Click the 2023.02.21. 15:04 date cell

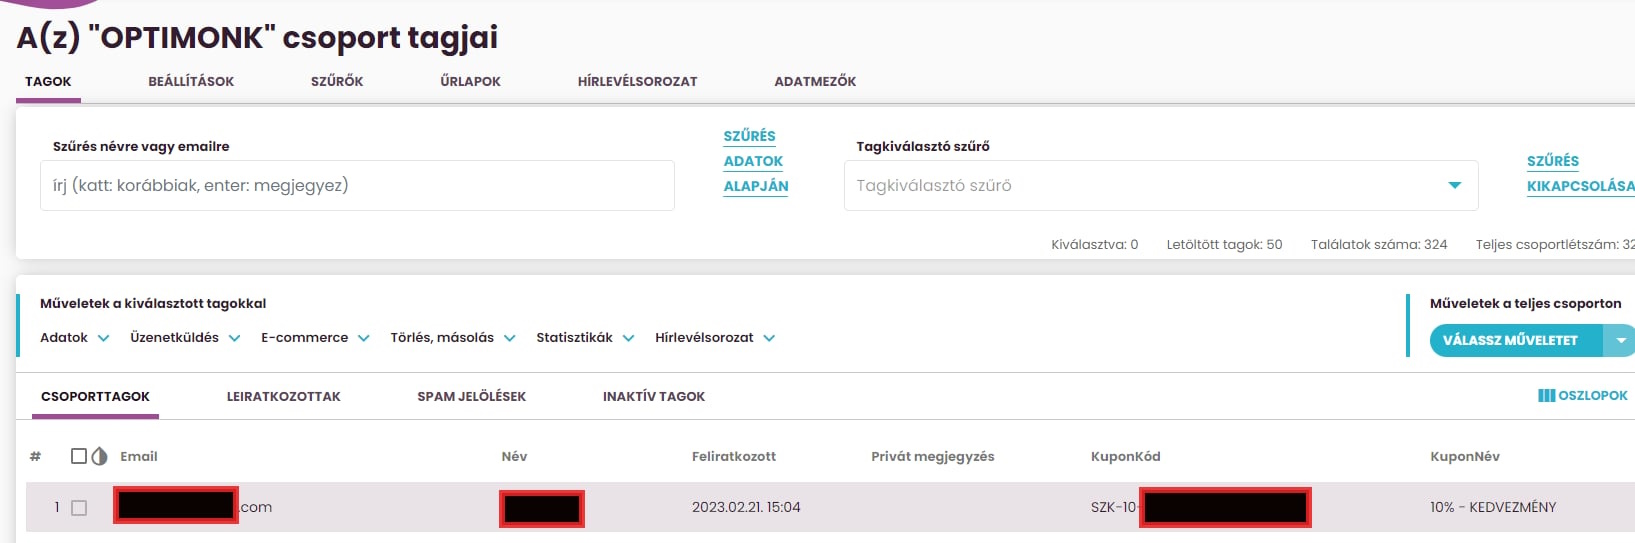[x=746, y=508]
